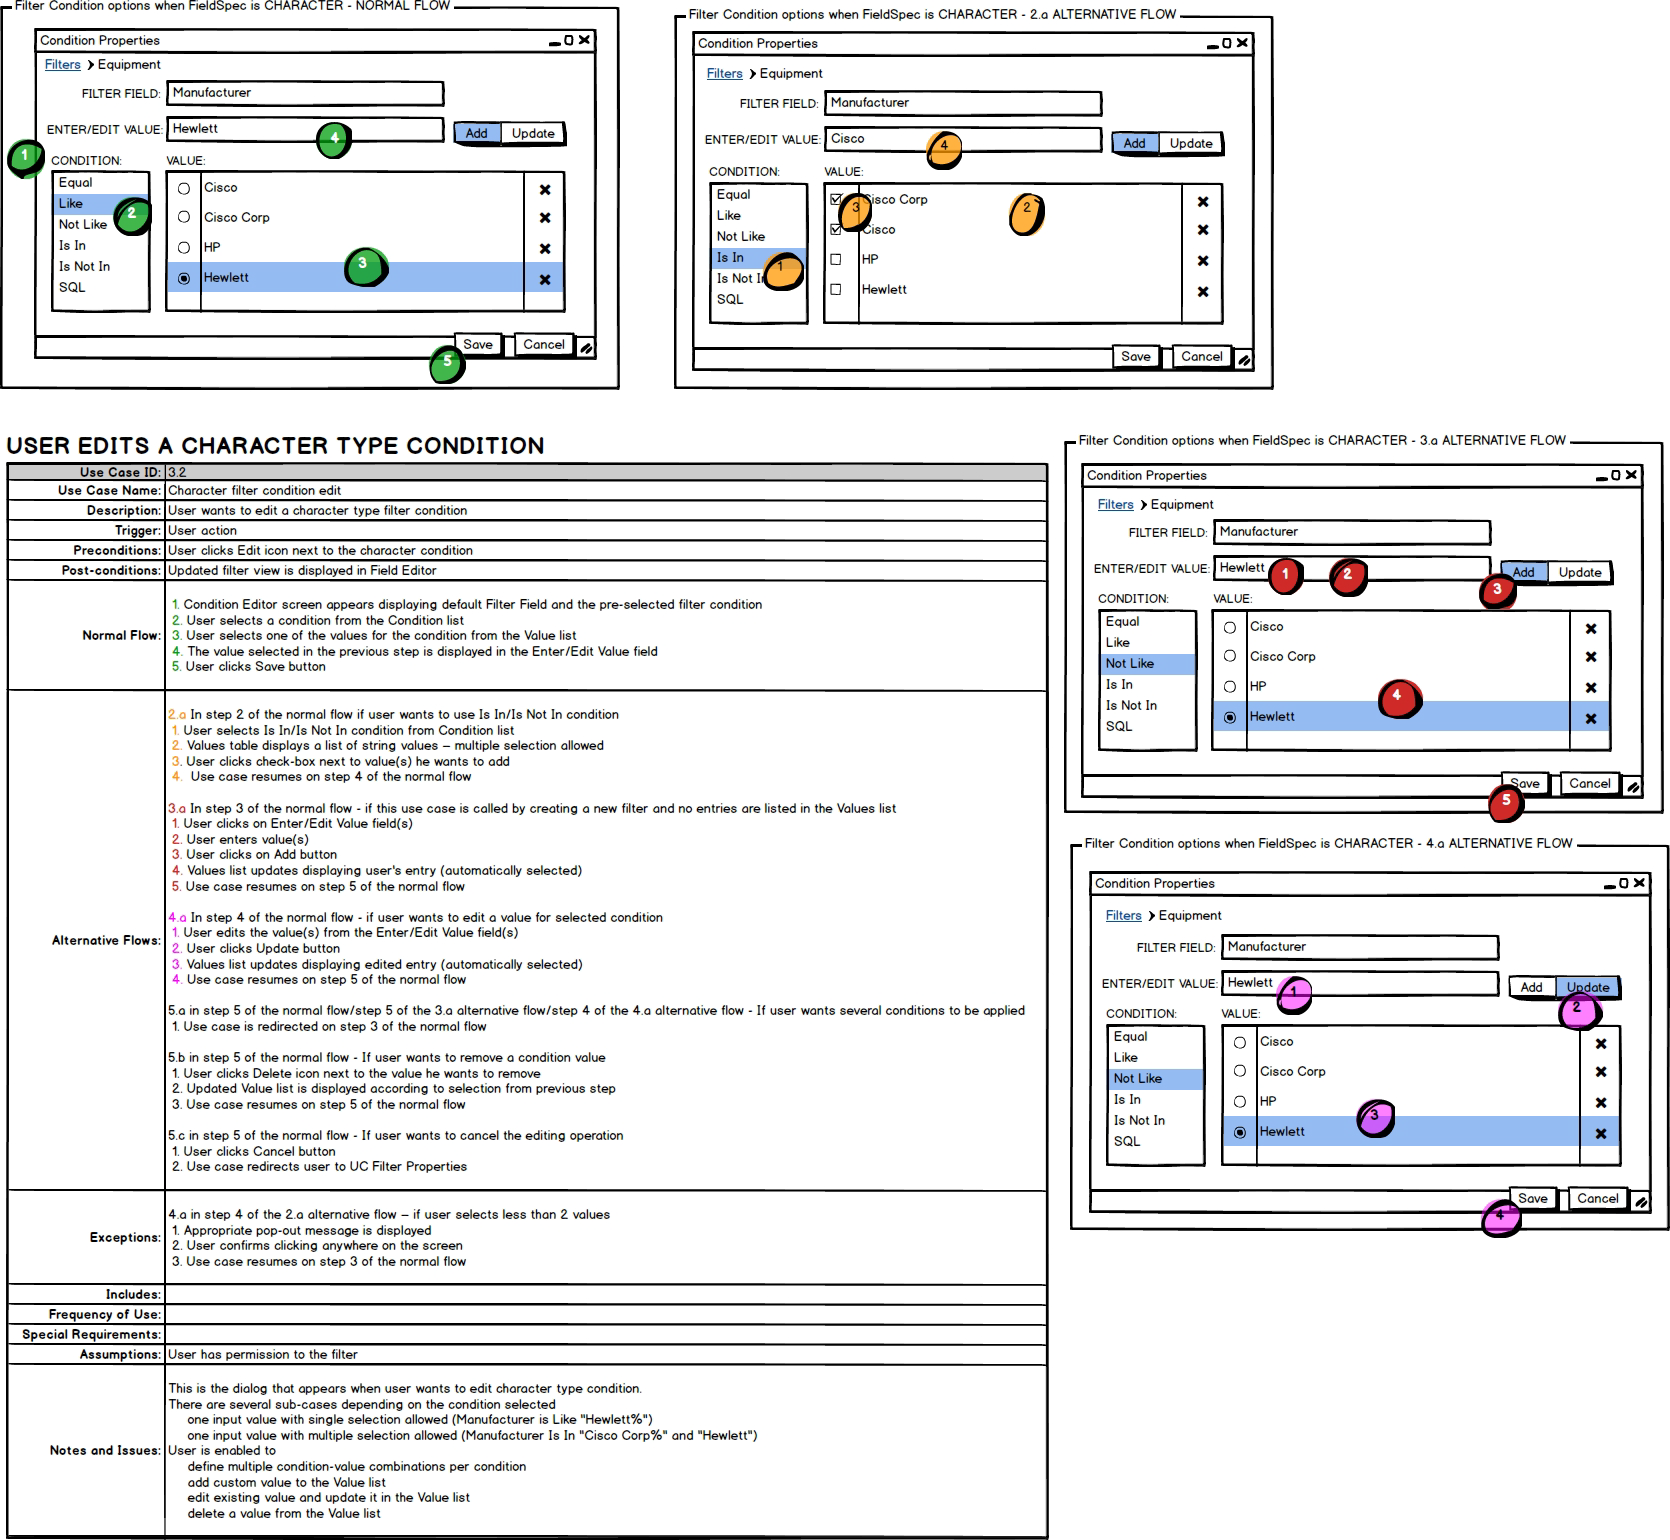The height and width of the screenshot is (1540, 1670).
Task: Choose SQL condition in Normal Flow dialog
Action: 101,288
